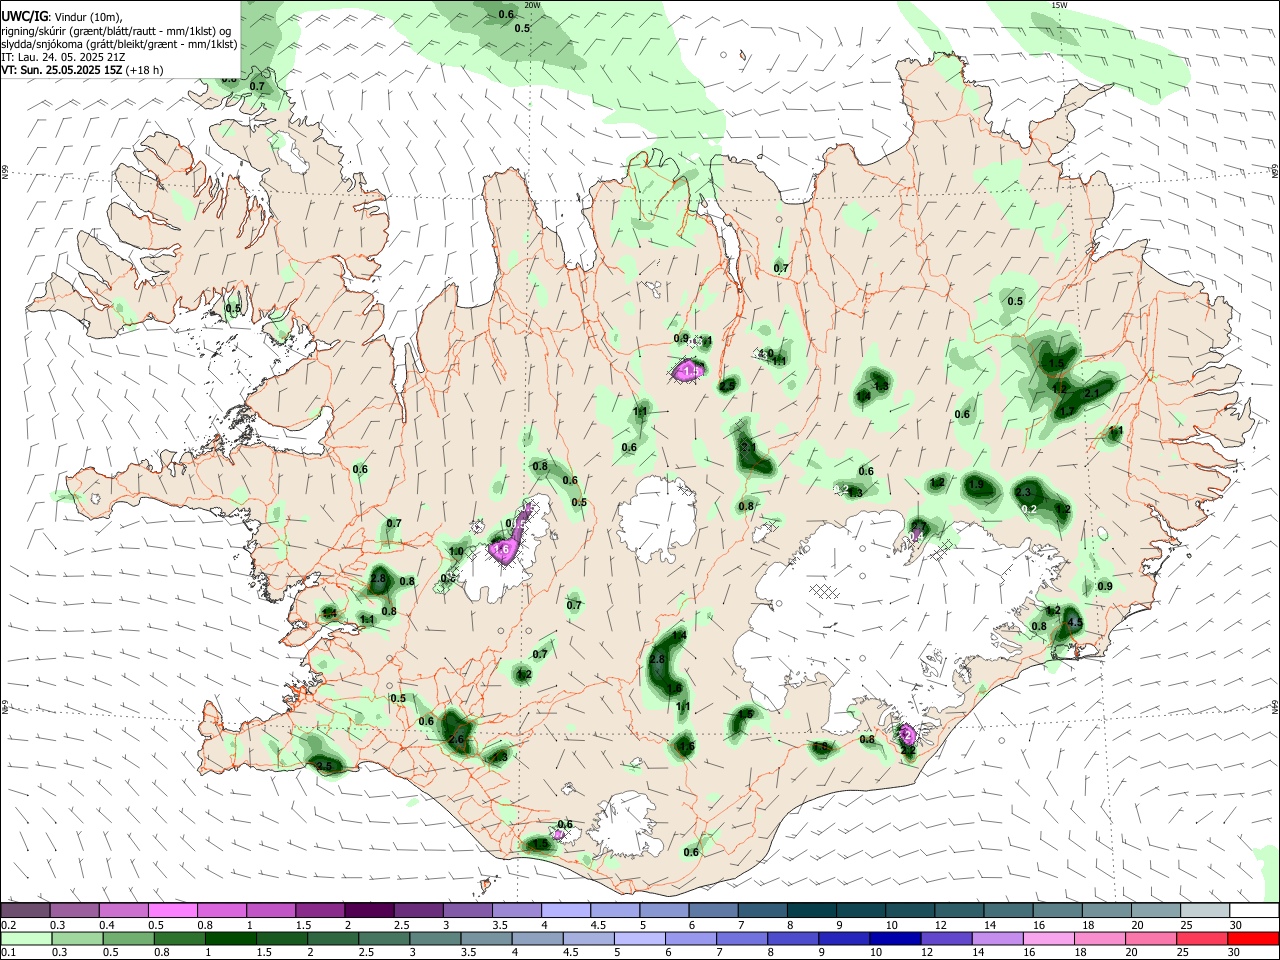
Task: Click the 15W longitude label
Action: (x=1059, y=5)
